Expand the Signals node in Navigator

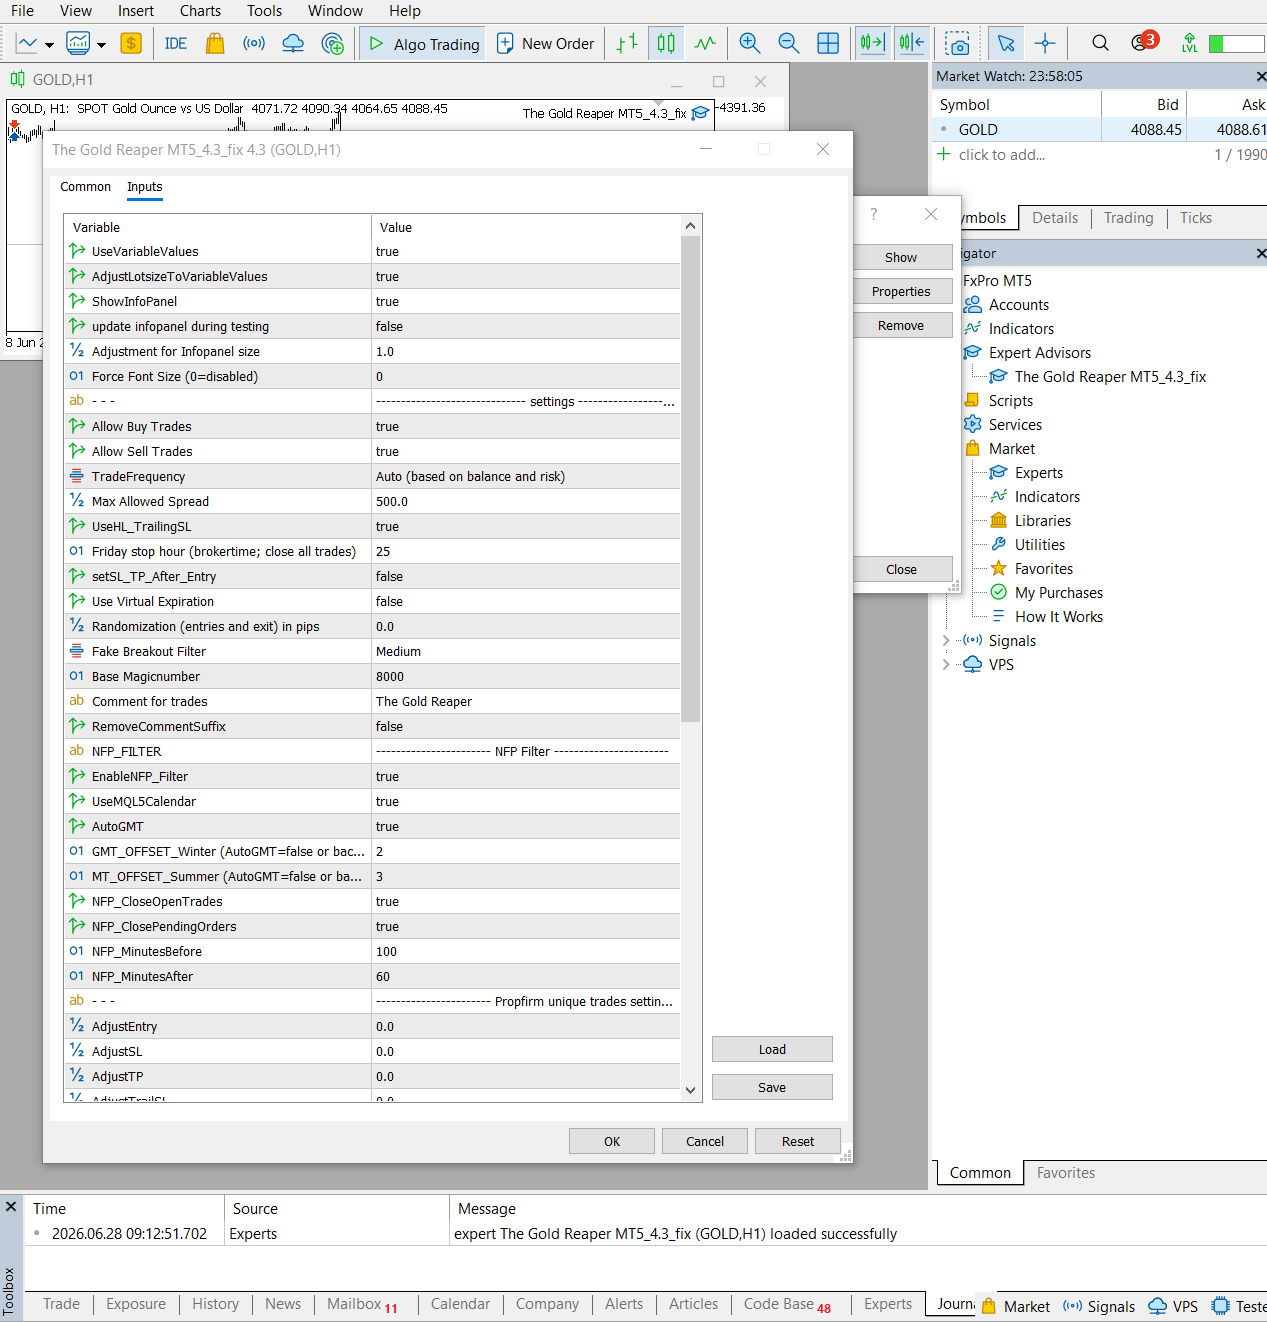tap(946, 641)
